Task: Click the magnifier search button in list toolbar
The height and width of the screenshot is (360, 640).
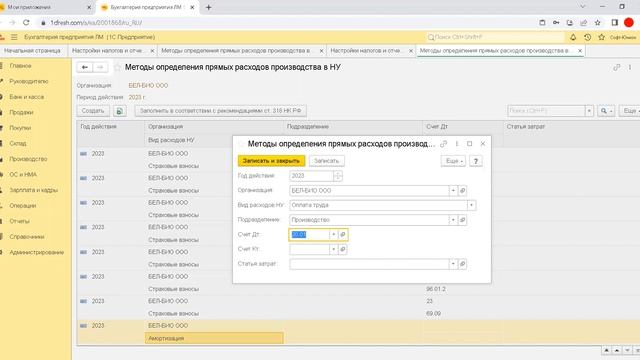Action: [x=606, y=111]
